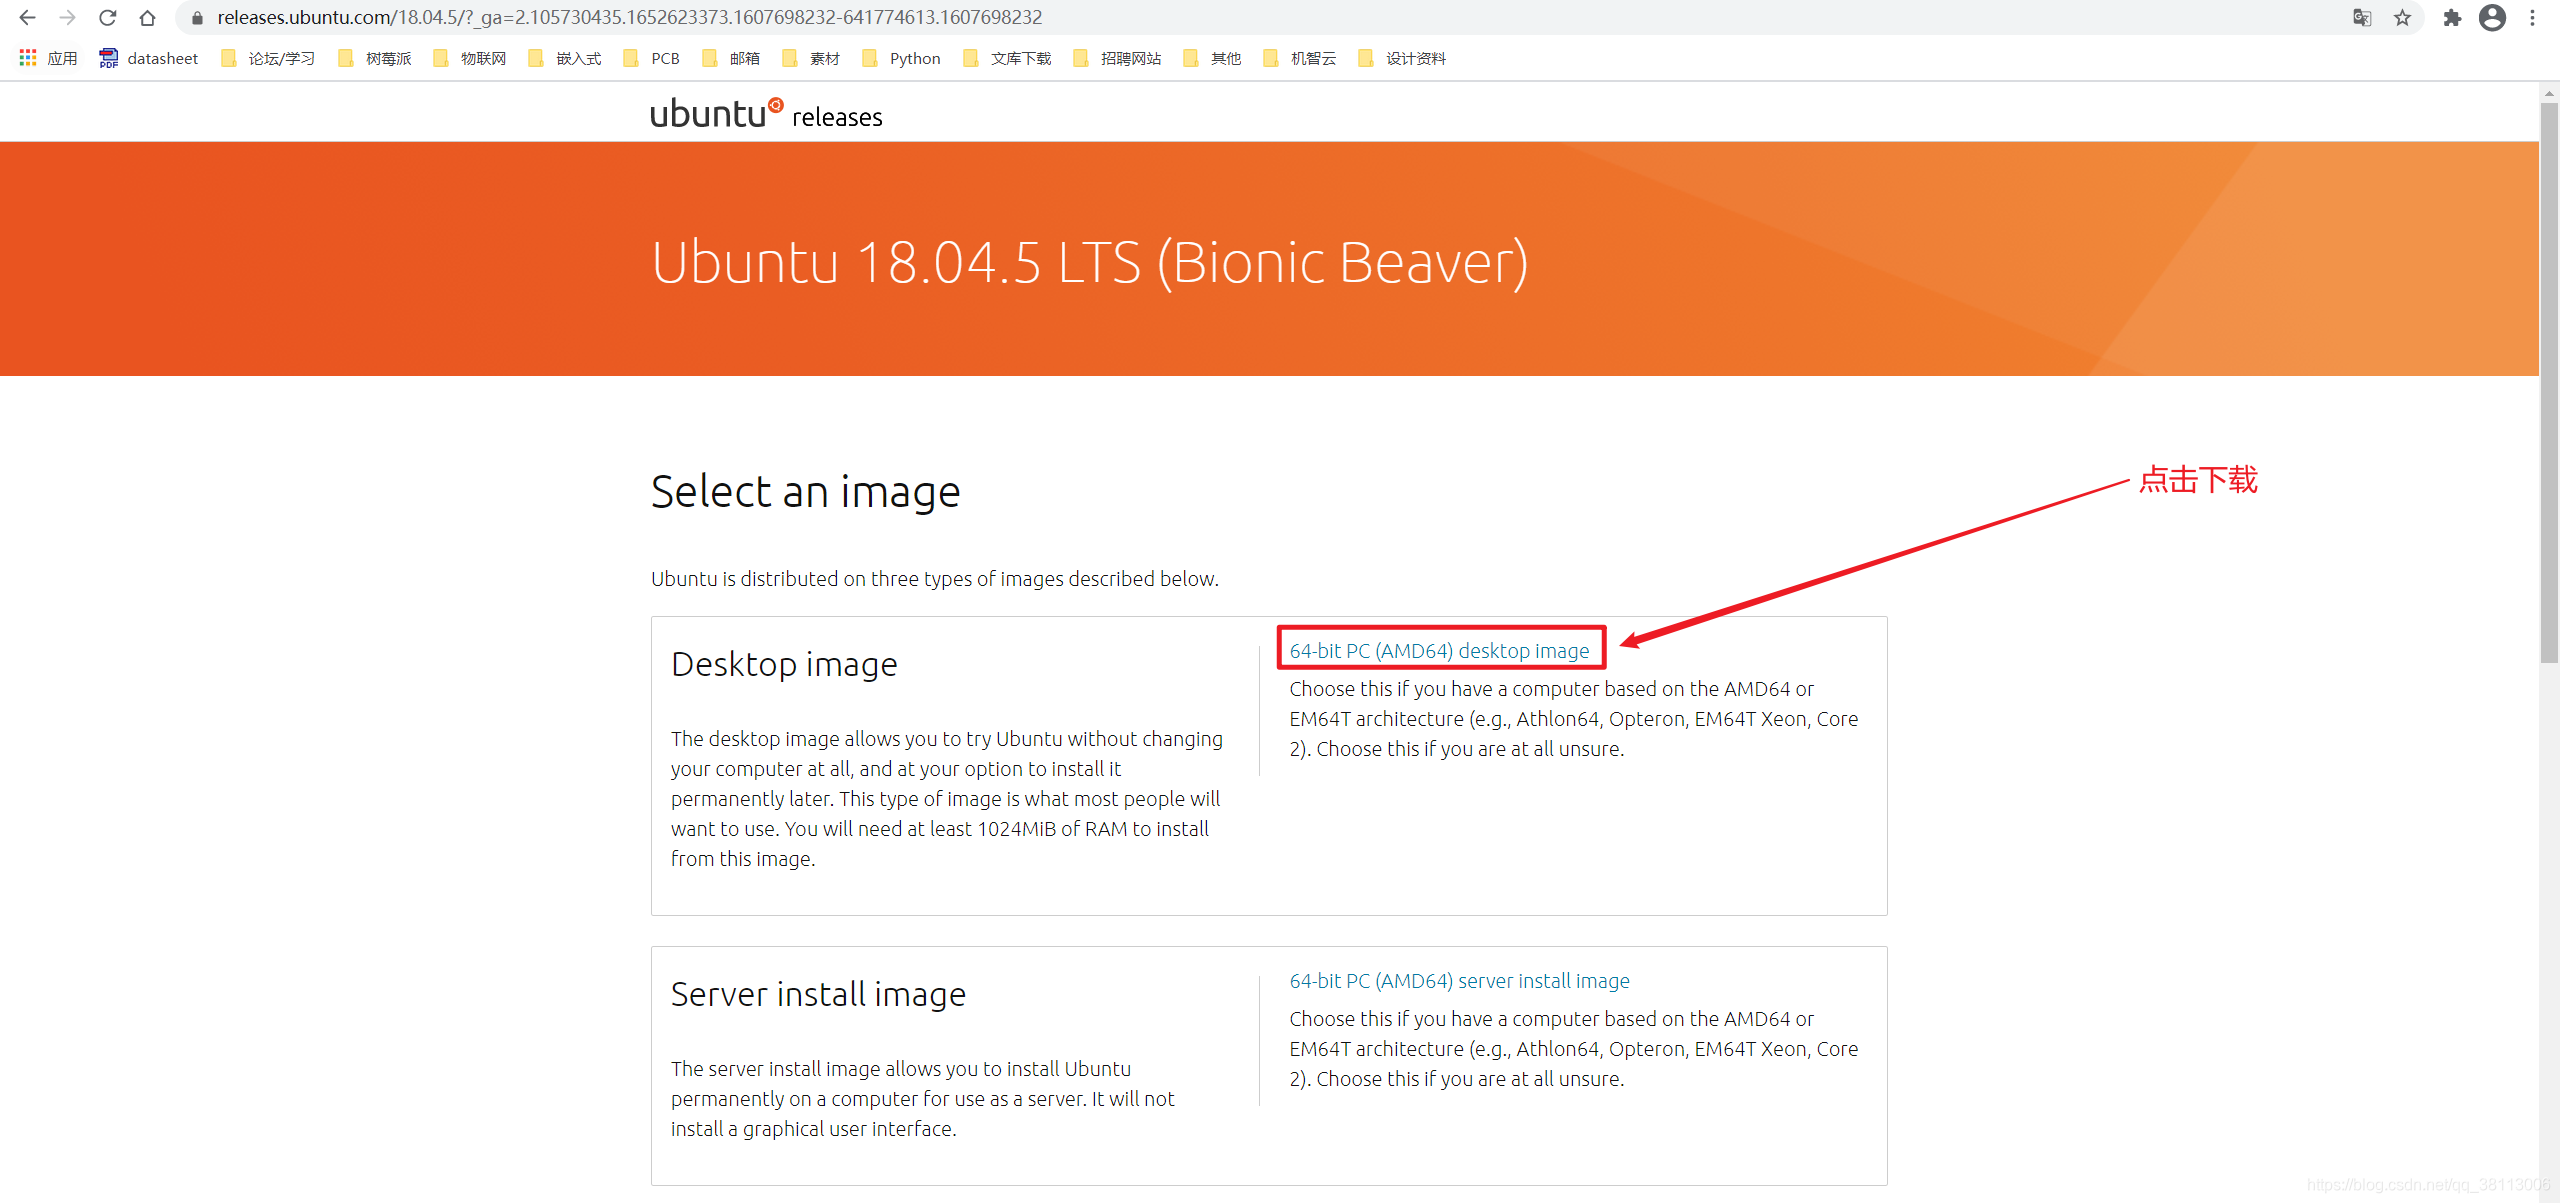Download 64-bit PC (AMD64) desktop image
This screenshot has width=2560, height=1203.
(x=1439, y=651)
